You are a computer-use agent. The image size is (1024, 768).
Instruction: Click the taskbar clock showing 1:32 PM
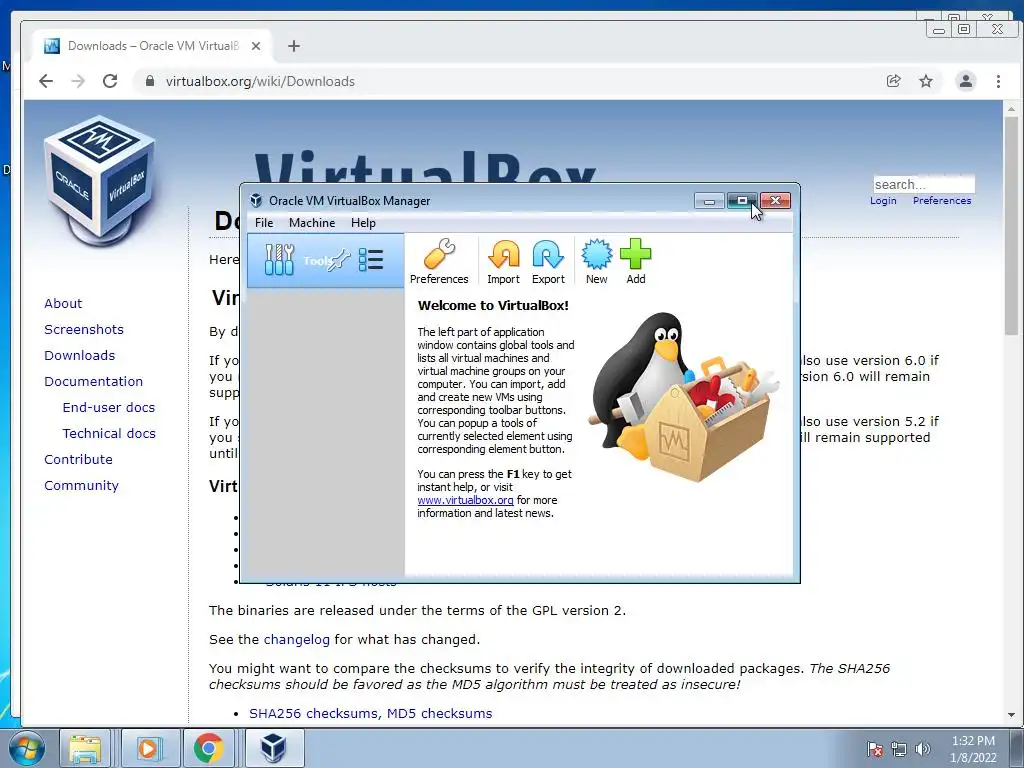point(973,749)
